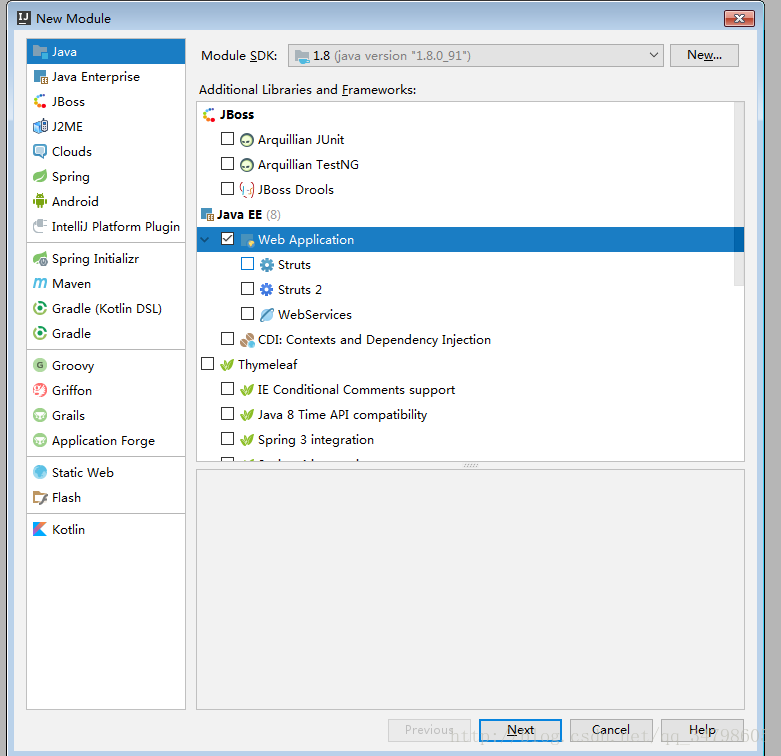The height and width of the screenshot is (756, 781).
Task: Uncheck the Web Application checkbox
Action: (227, 239)
